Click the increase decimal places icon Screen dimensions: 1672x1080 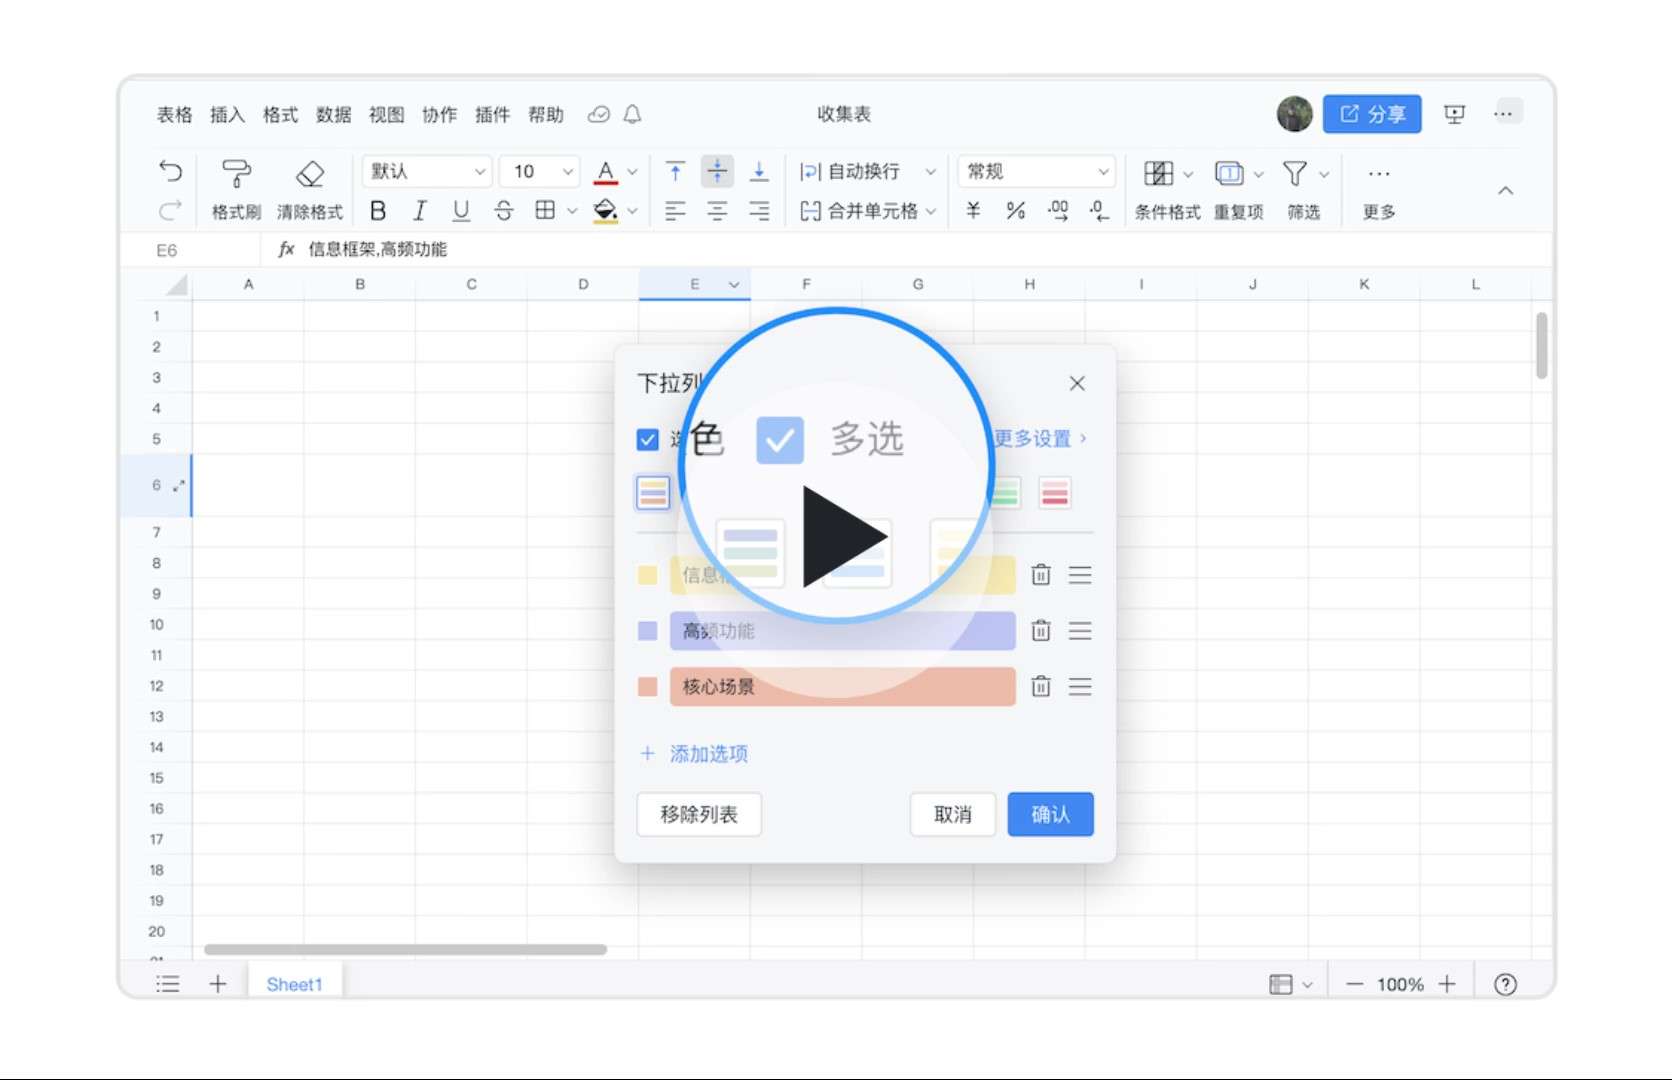click(1058, 211)
